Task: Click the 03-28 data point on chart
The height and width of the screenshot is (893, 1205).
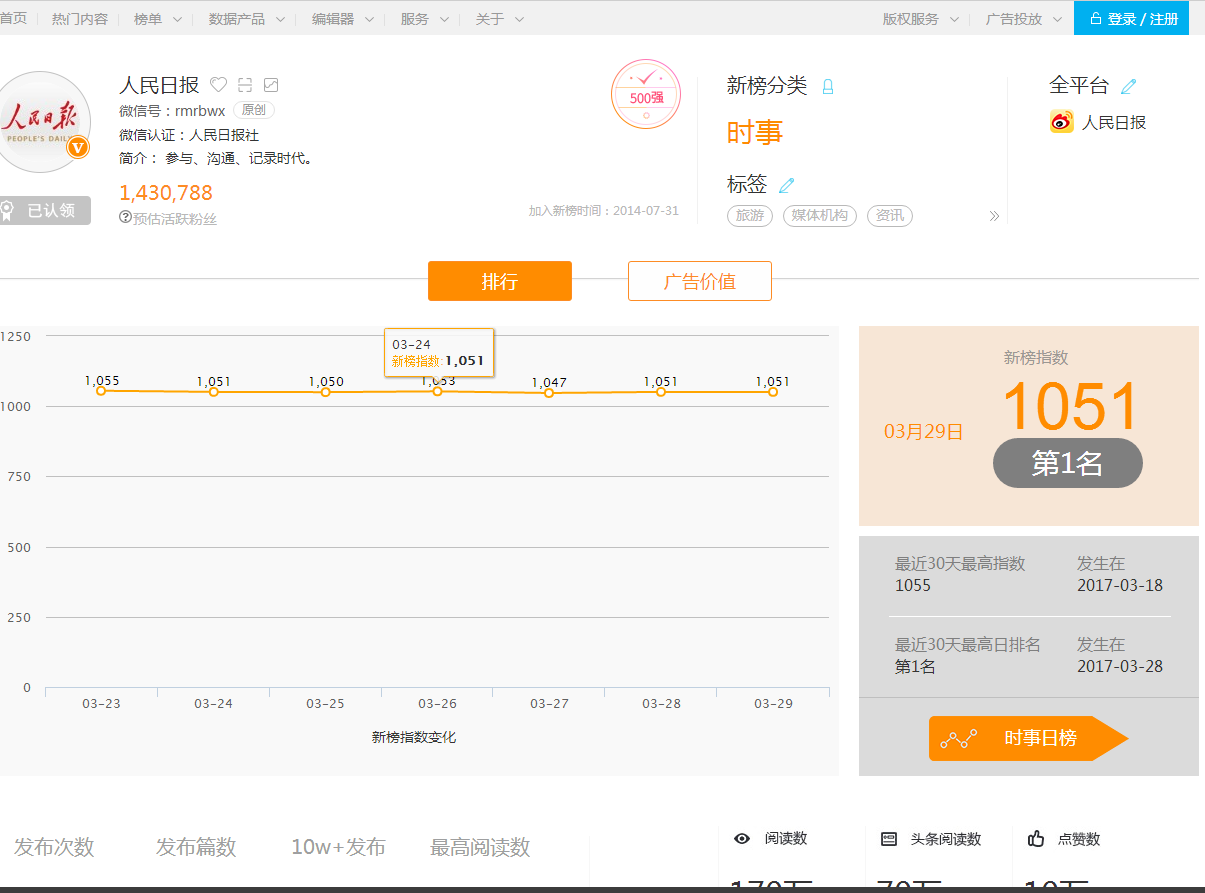Action: tap(661, 392)
